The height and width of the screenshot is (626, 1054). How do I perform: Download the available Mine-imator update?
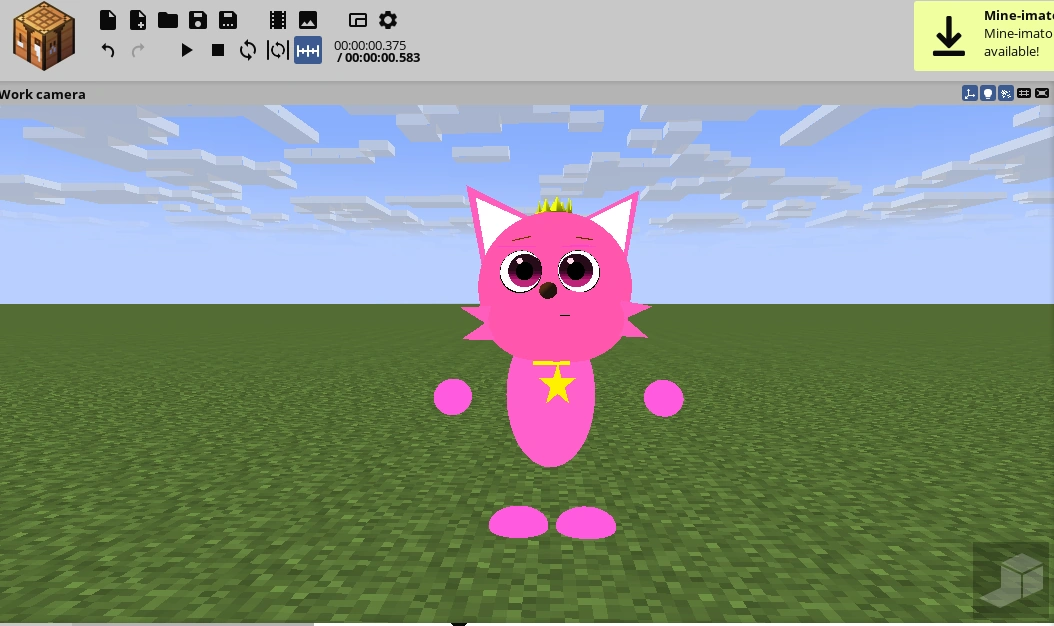[x=948, y=36]
